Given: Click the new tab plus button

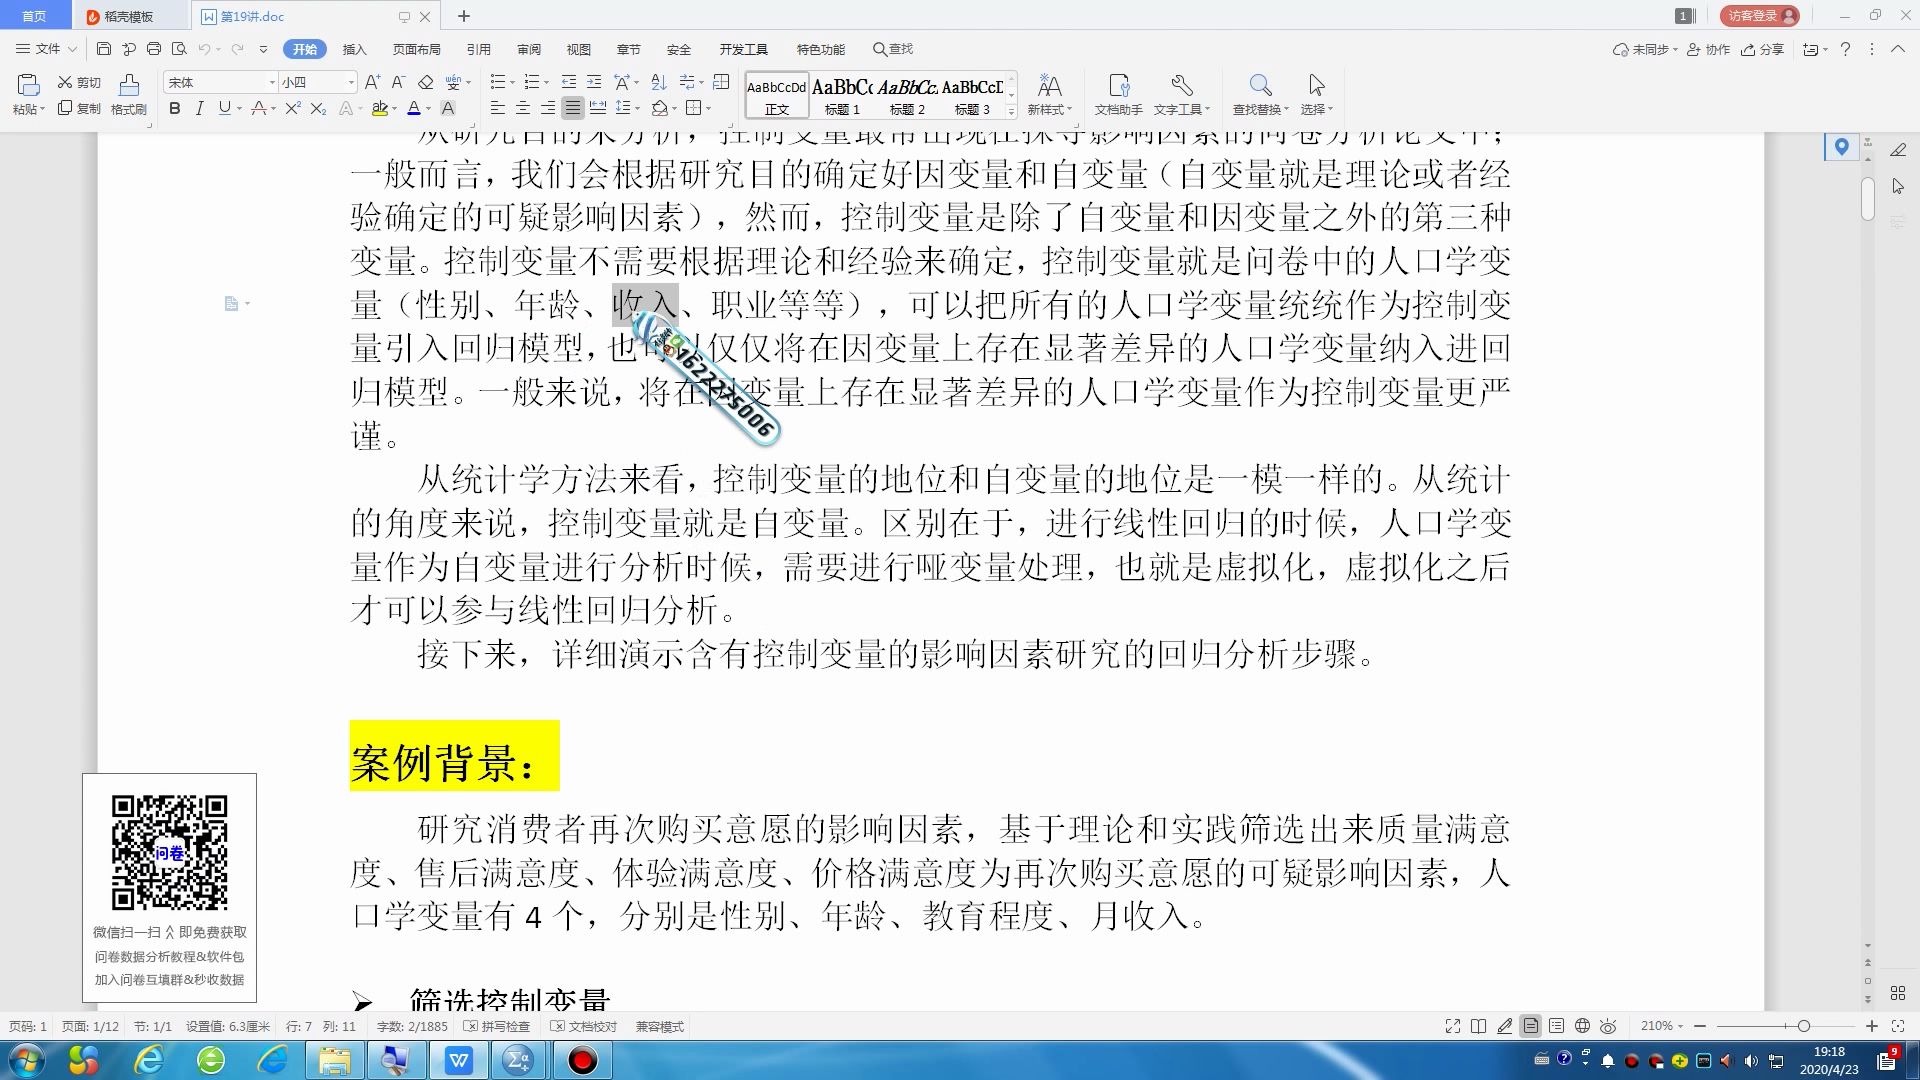Looking at the screenshot, I should 463,16.
